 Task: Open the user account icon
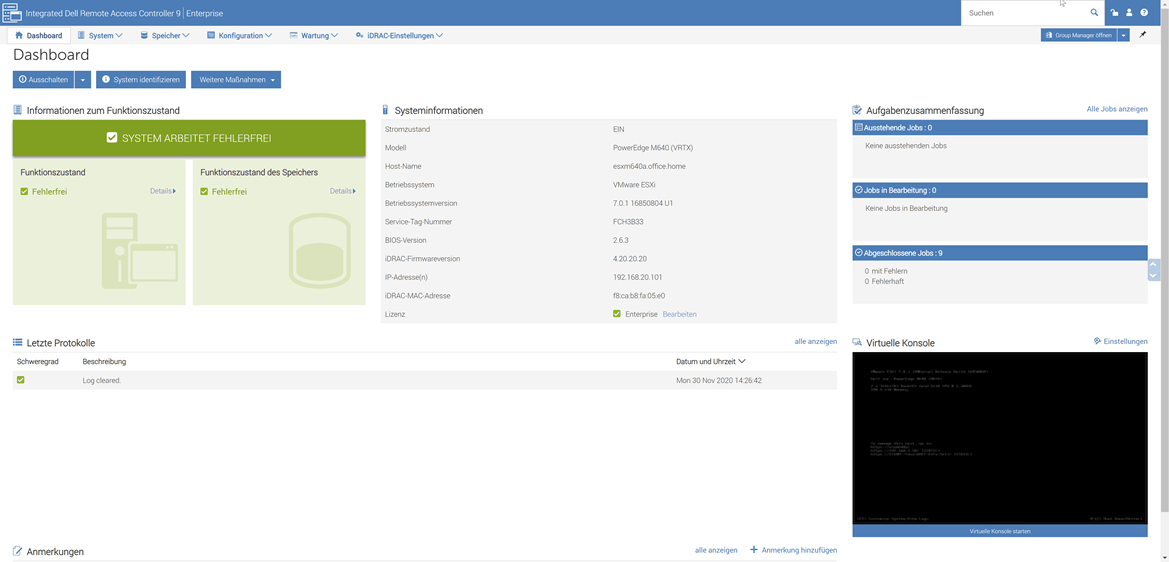(x=1129, y=13)
